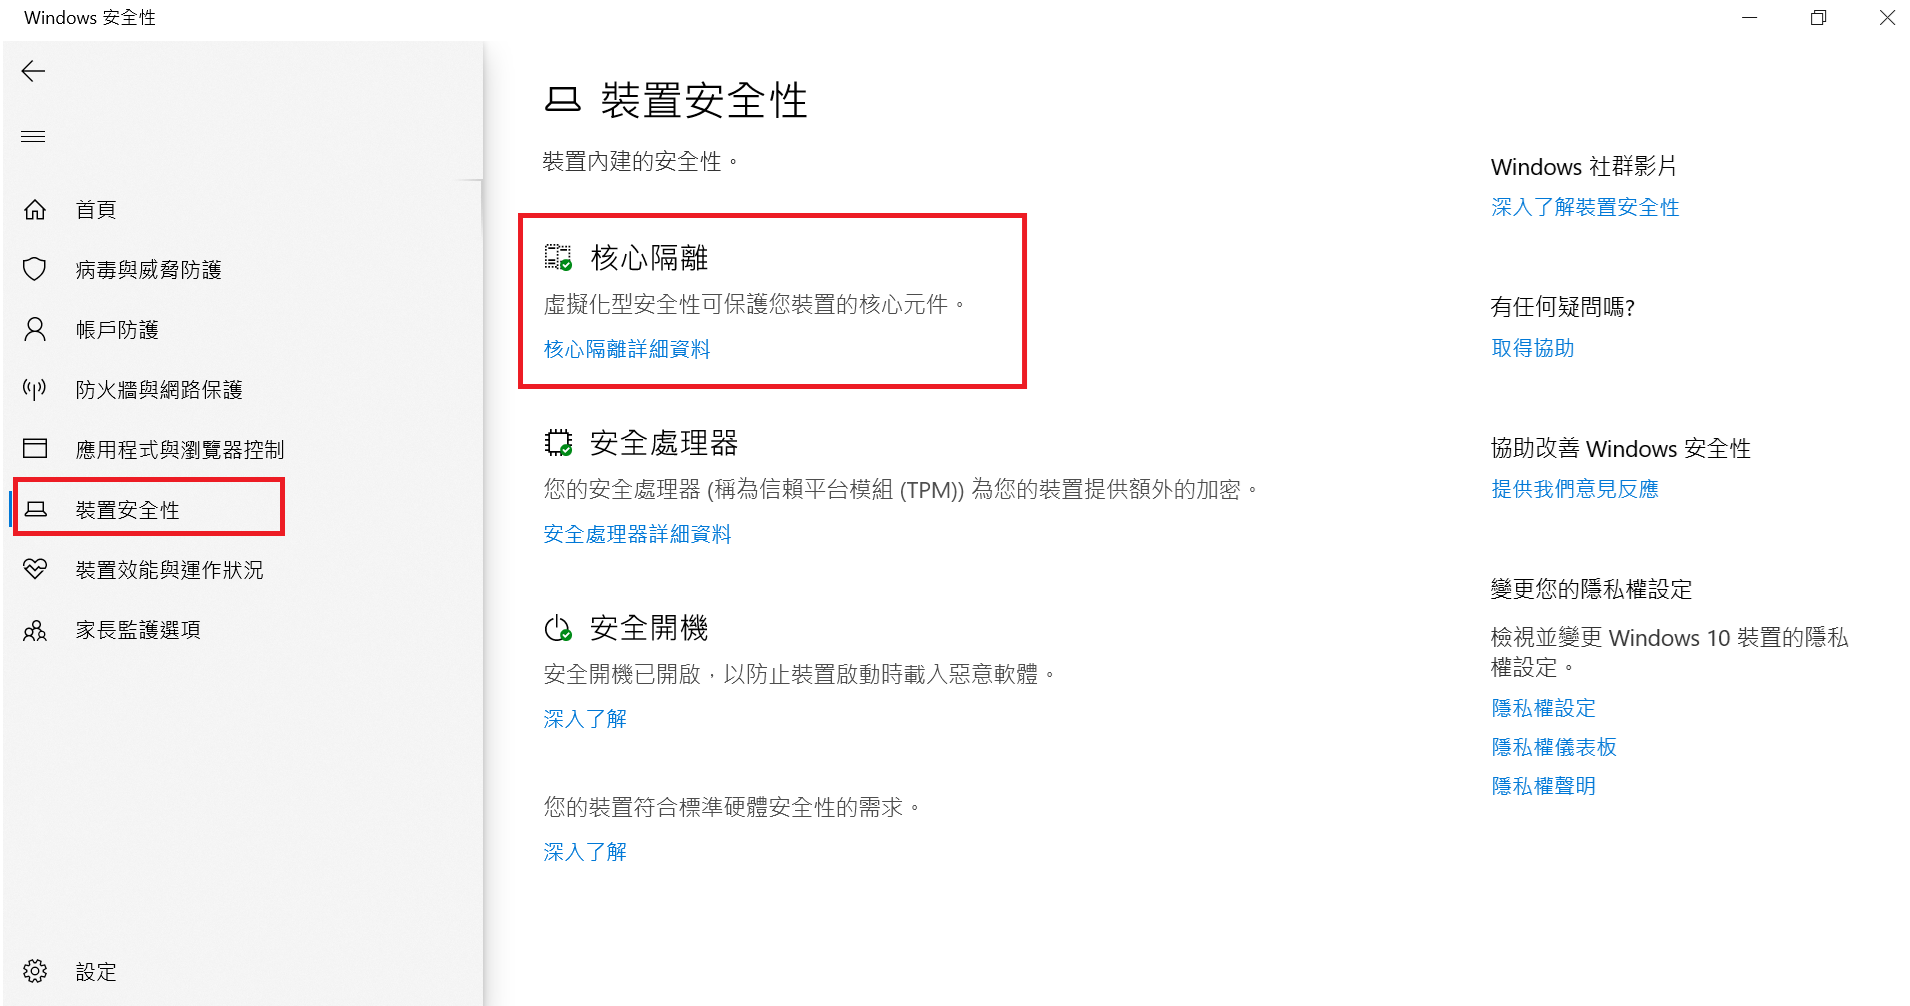Click the 取得協助 help link
This screenshot has width=1910, height=1006.
pyautogui.click(x=1532, y=348)
